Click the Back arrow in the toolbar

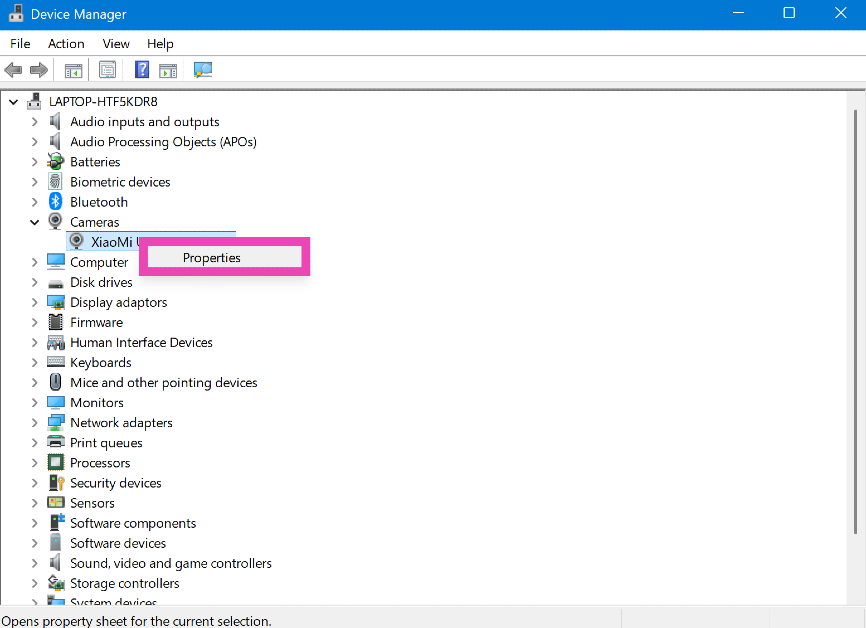pos(13,70)
